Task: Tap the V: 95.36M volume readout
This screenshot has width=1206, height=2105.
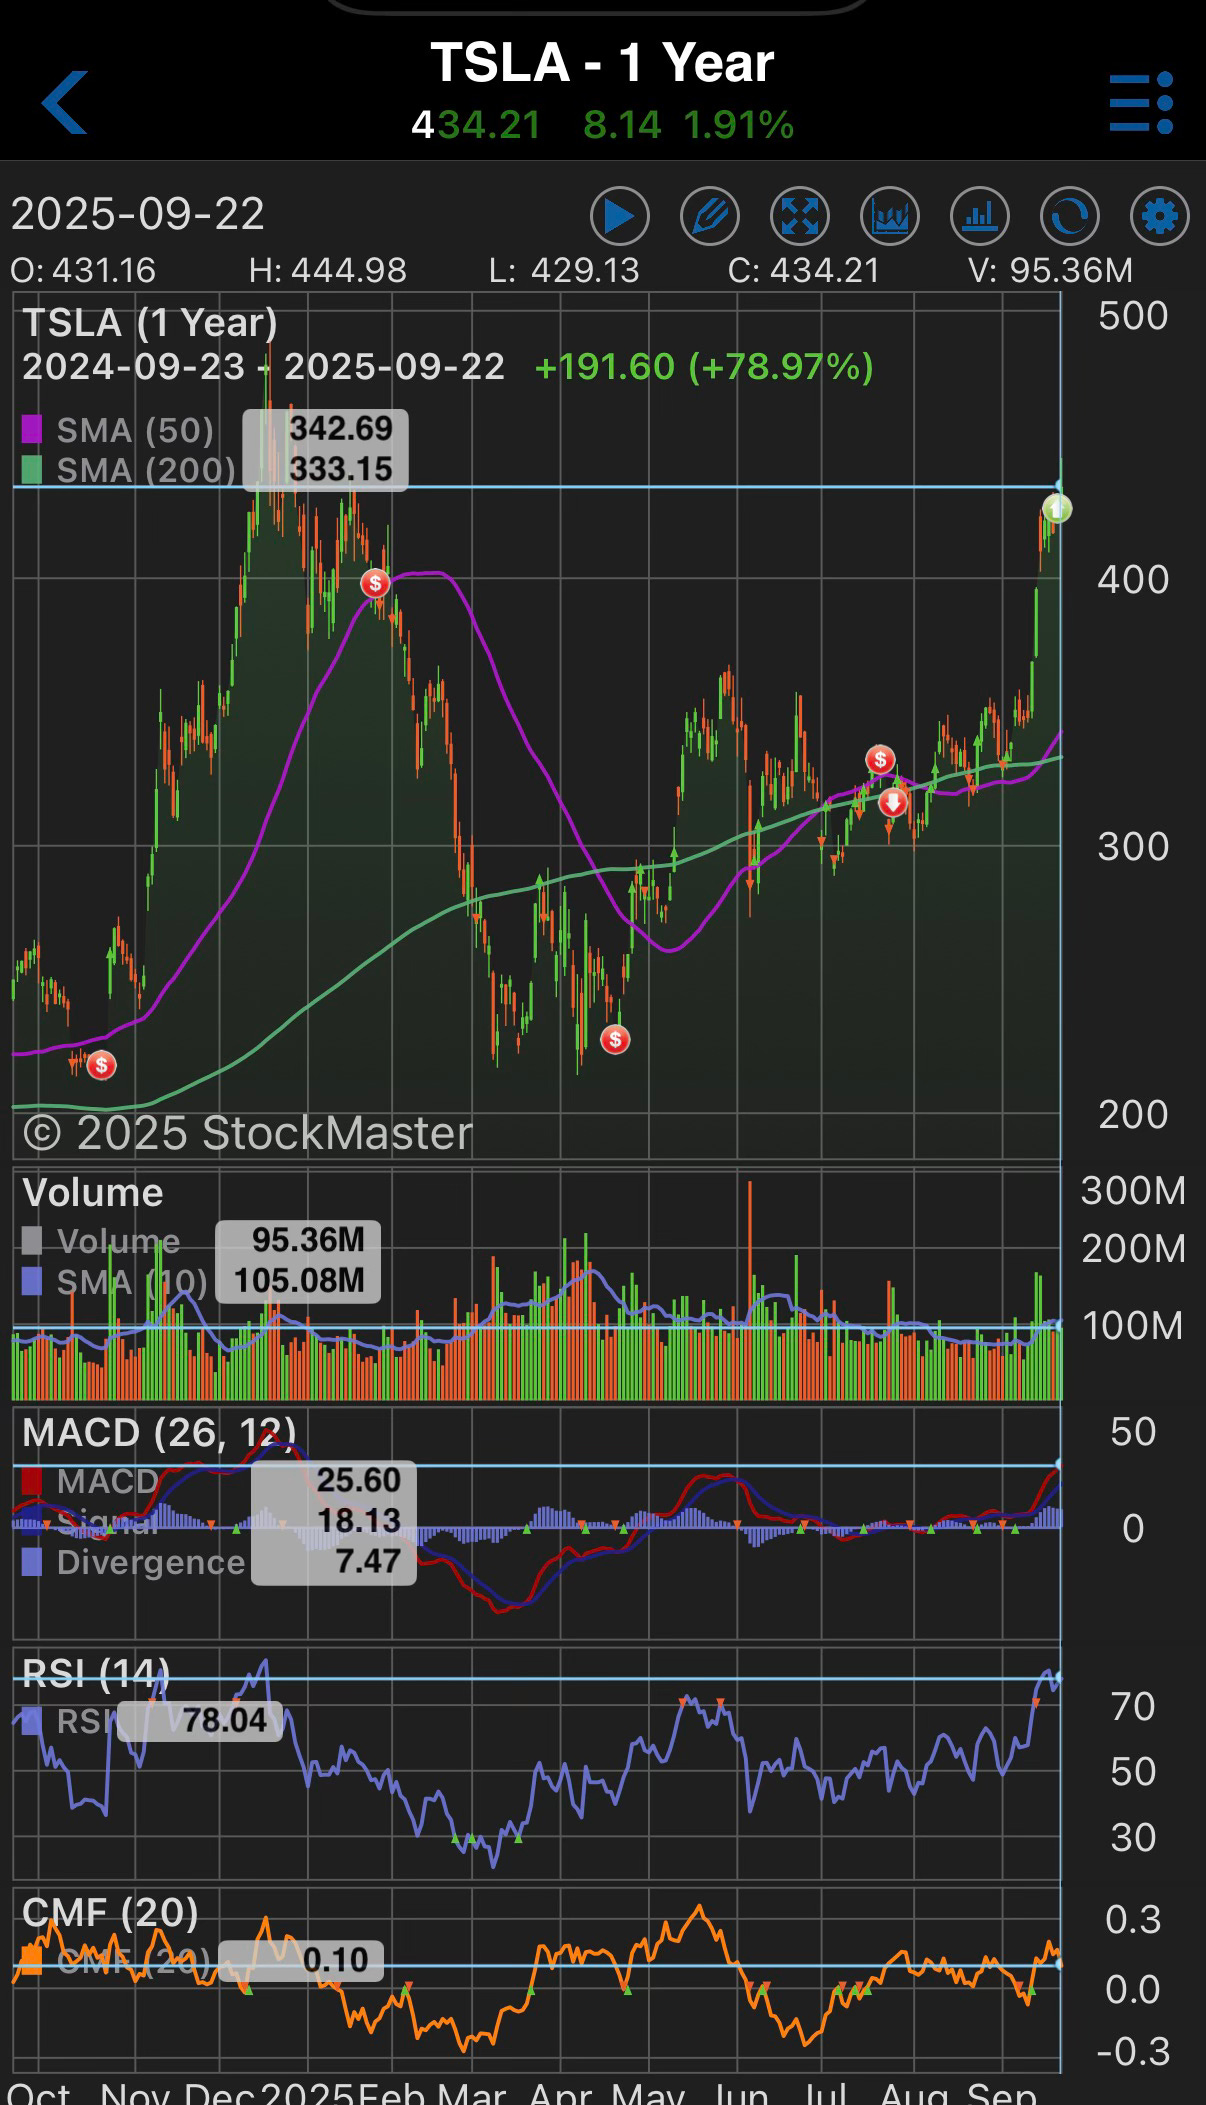Action: pyautogui.click(x=1051, y=270)
